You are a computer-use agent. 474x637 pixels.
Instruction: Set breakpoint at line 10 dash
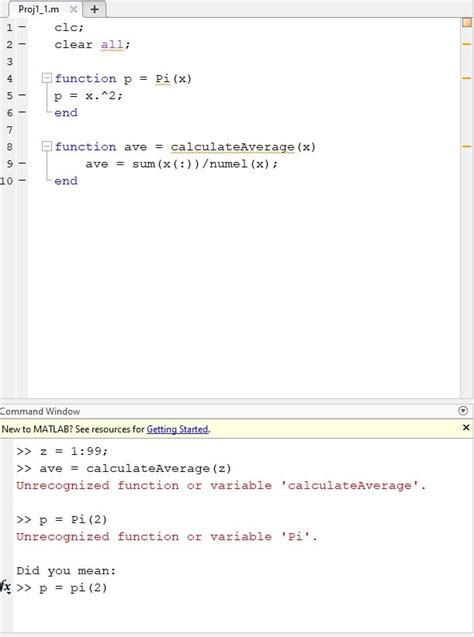(x=22, y=180)
